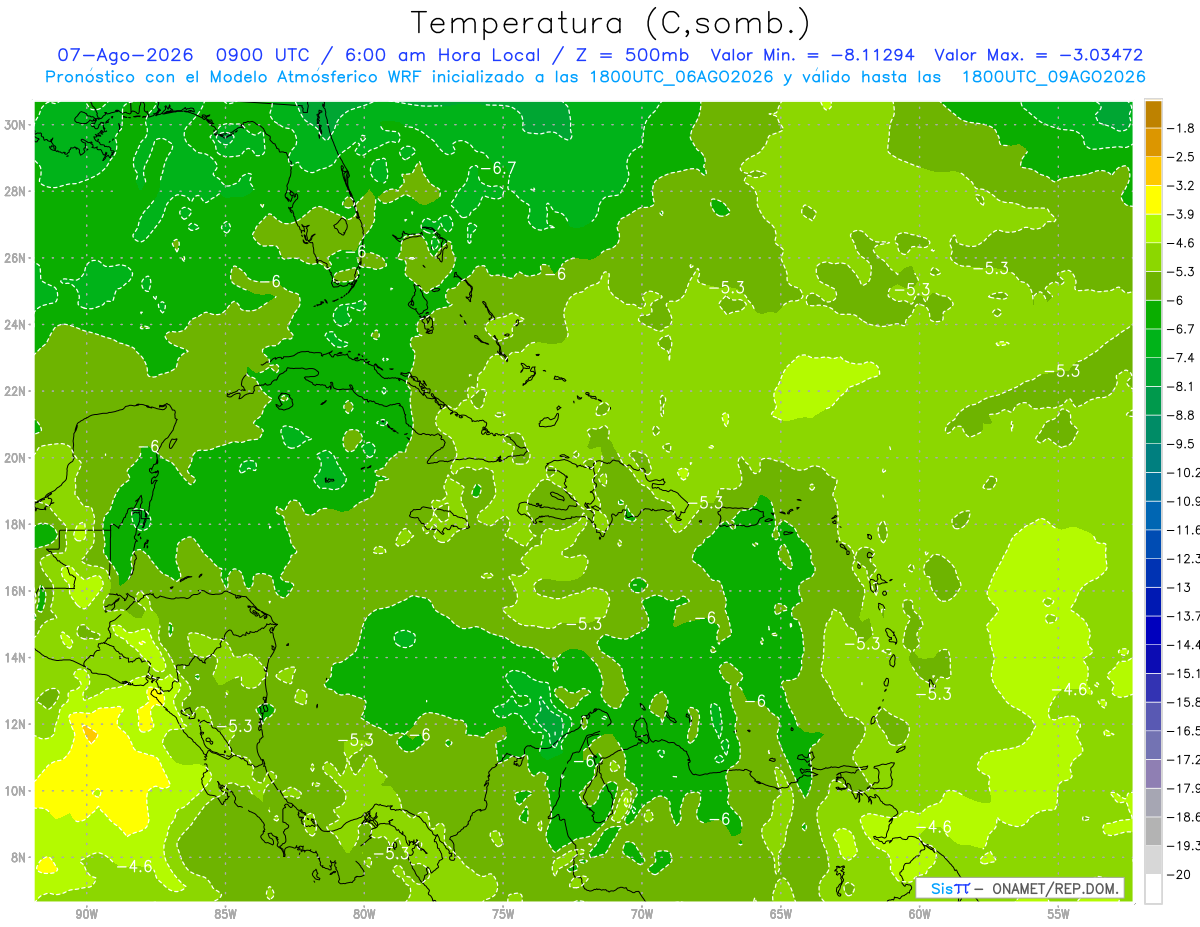This screenshot has width=1200, height=927.
Task: Click the '60W' longitude axis label
Action: pos(920,914)
